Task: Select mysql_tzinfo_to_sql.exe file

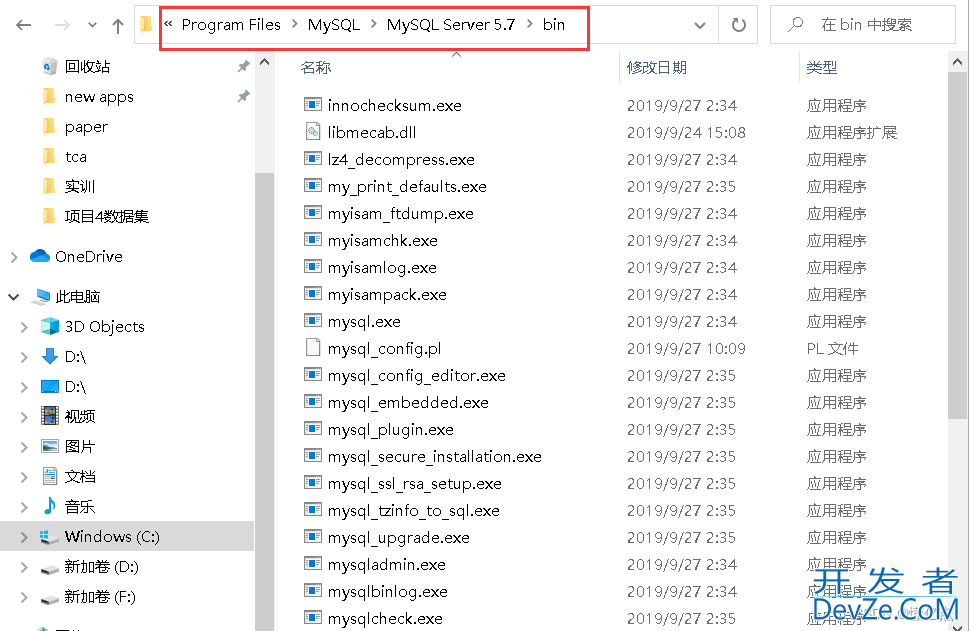Action: (x=413, y=510)
